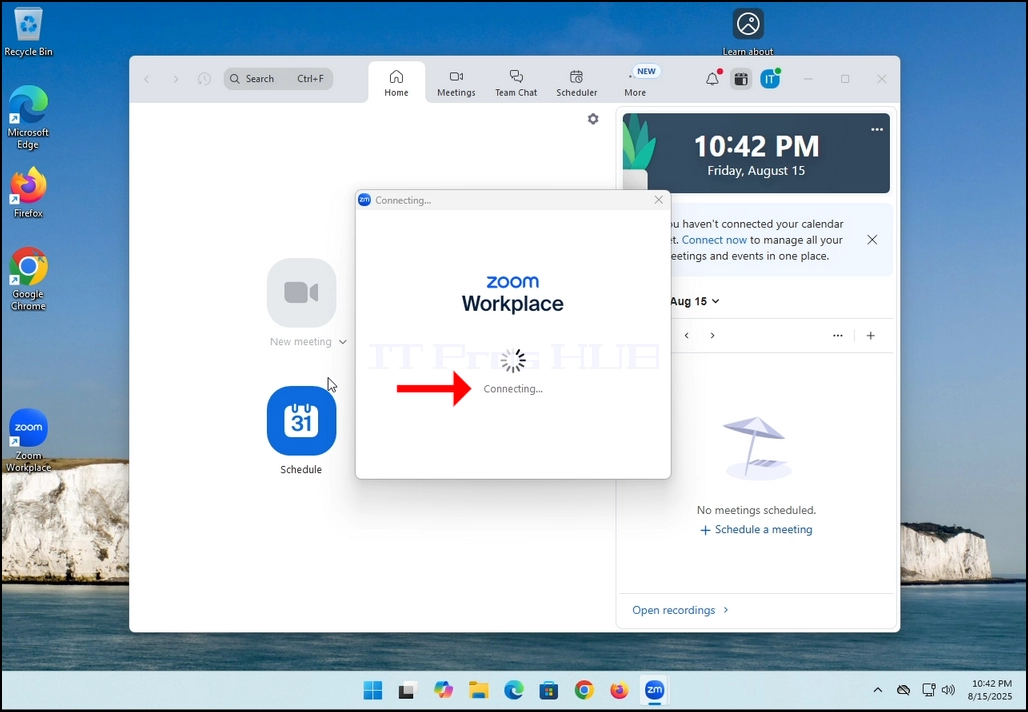The width and height of the screenshot is (1028, 712).
Task: Click the Connect now link
Action: (x=714, y=240)
